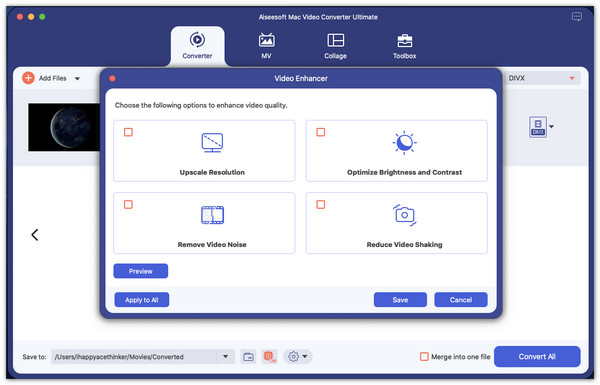Click the Optimize Brightness and Contrast label
This screenshot has height=385, width=600.
404,172
